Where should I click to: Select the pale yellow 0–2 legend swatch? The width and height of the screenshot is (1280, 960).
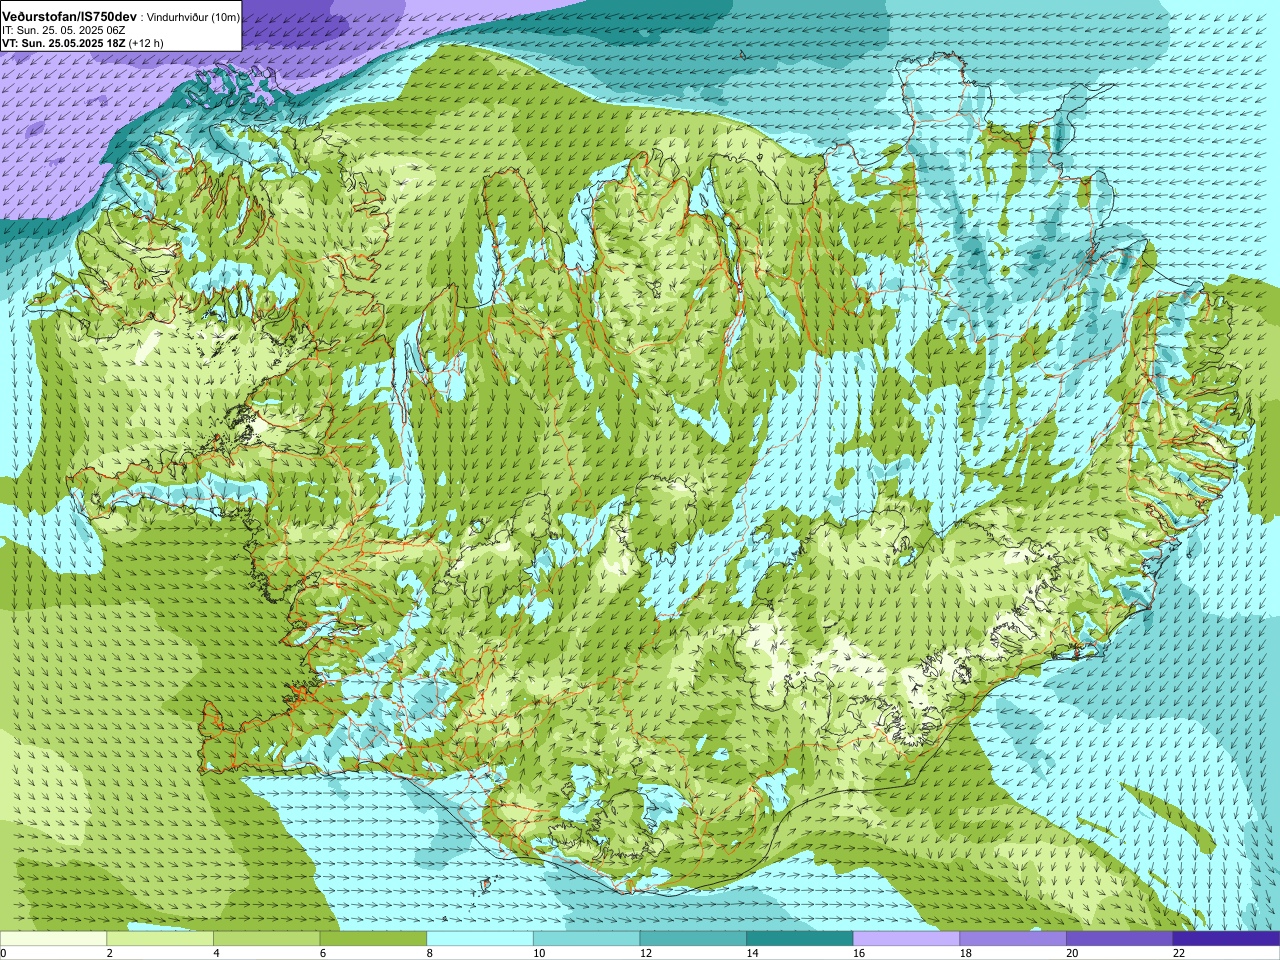point(53,939)
